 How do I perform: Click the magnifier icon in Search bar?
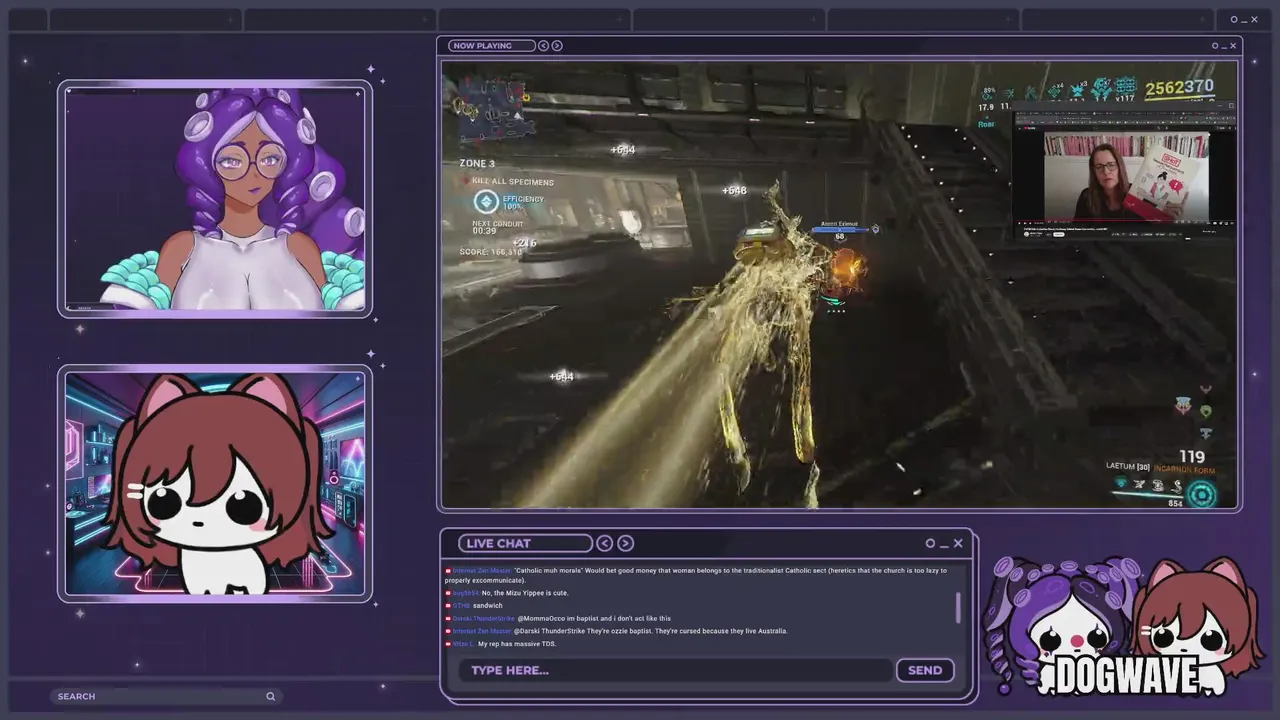coord(270,696)
